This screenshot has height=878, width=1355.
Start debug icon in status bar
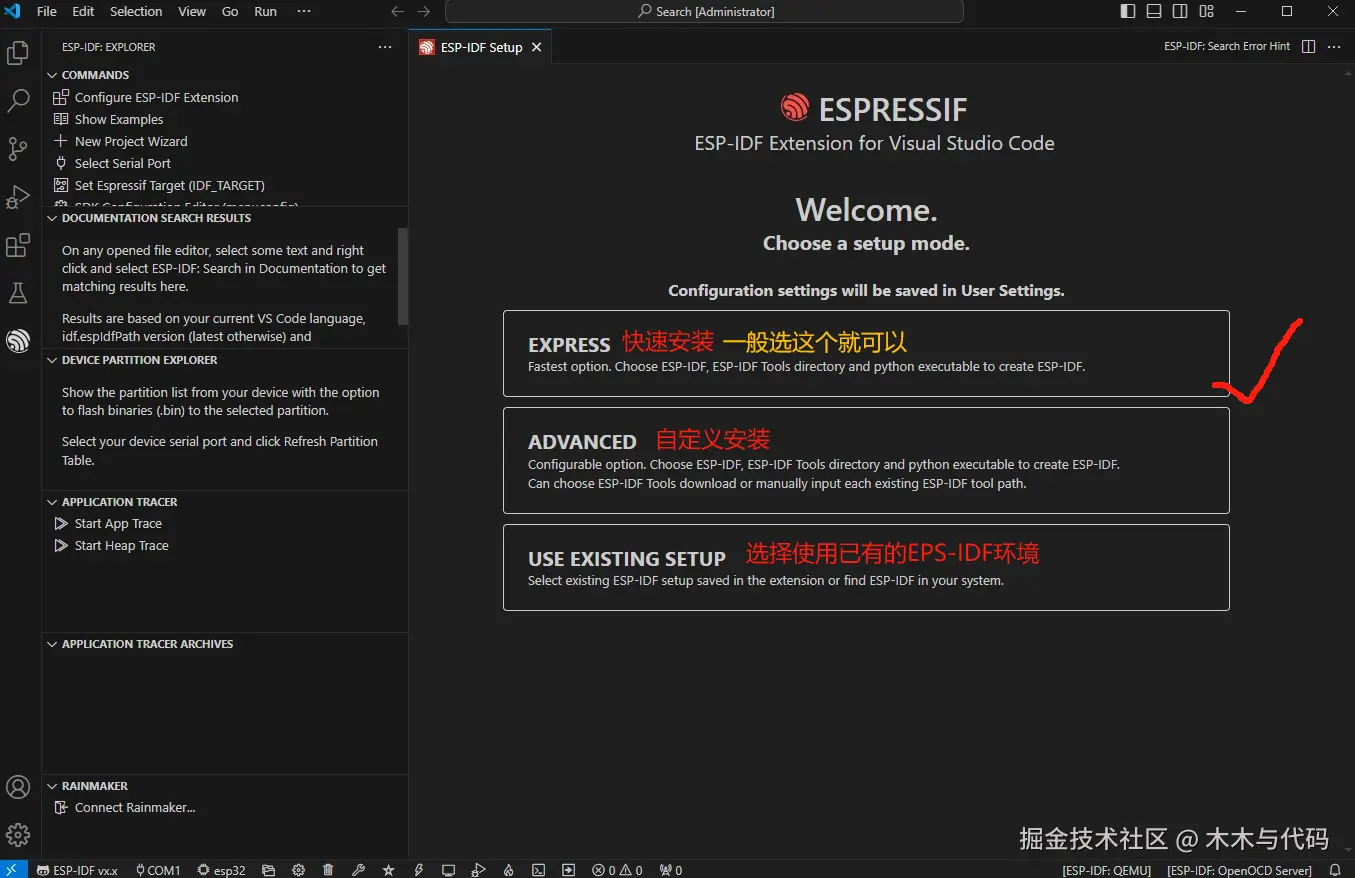click(478, 870)
